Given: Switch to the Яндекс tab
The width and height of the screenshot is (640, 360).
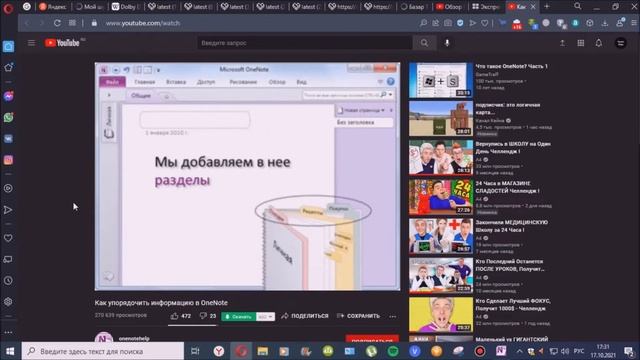Looking at the screenshot, I should coord(53,7).
